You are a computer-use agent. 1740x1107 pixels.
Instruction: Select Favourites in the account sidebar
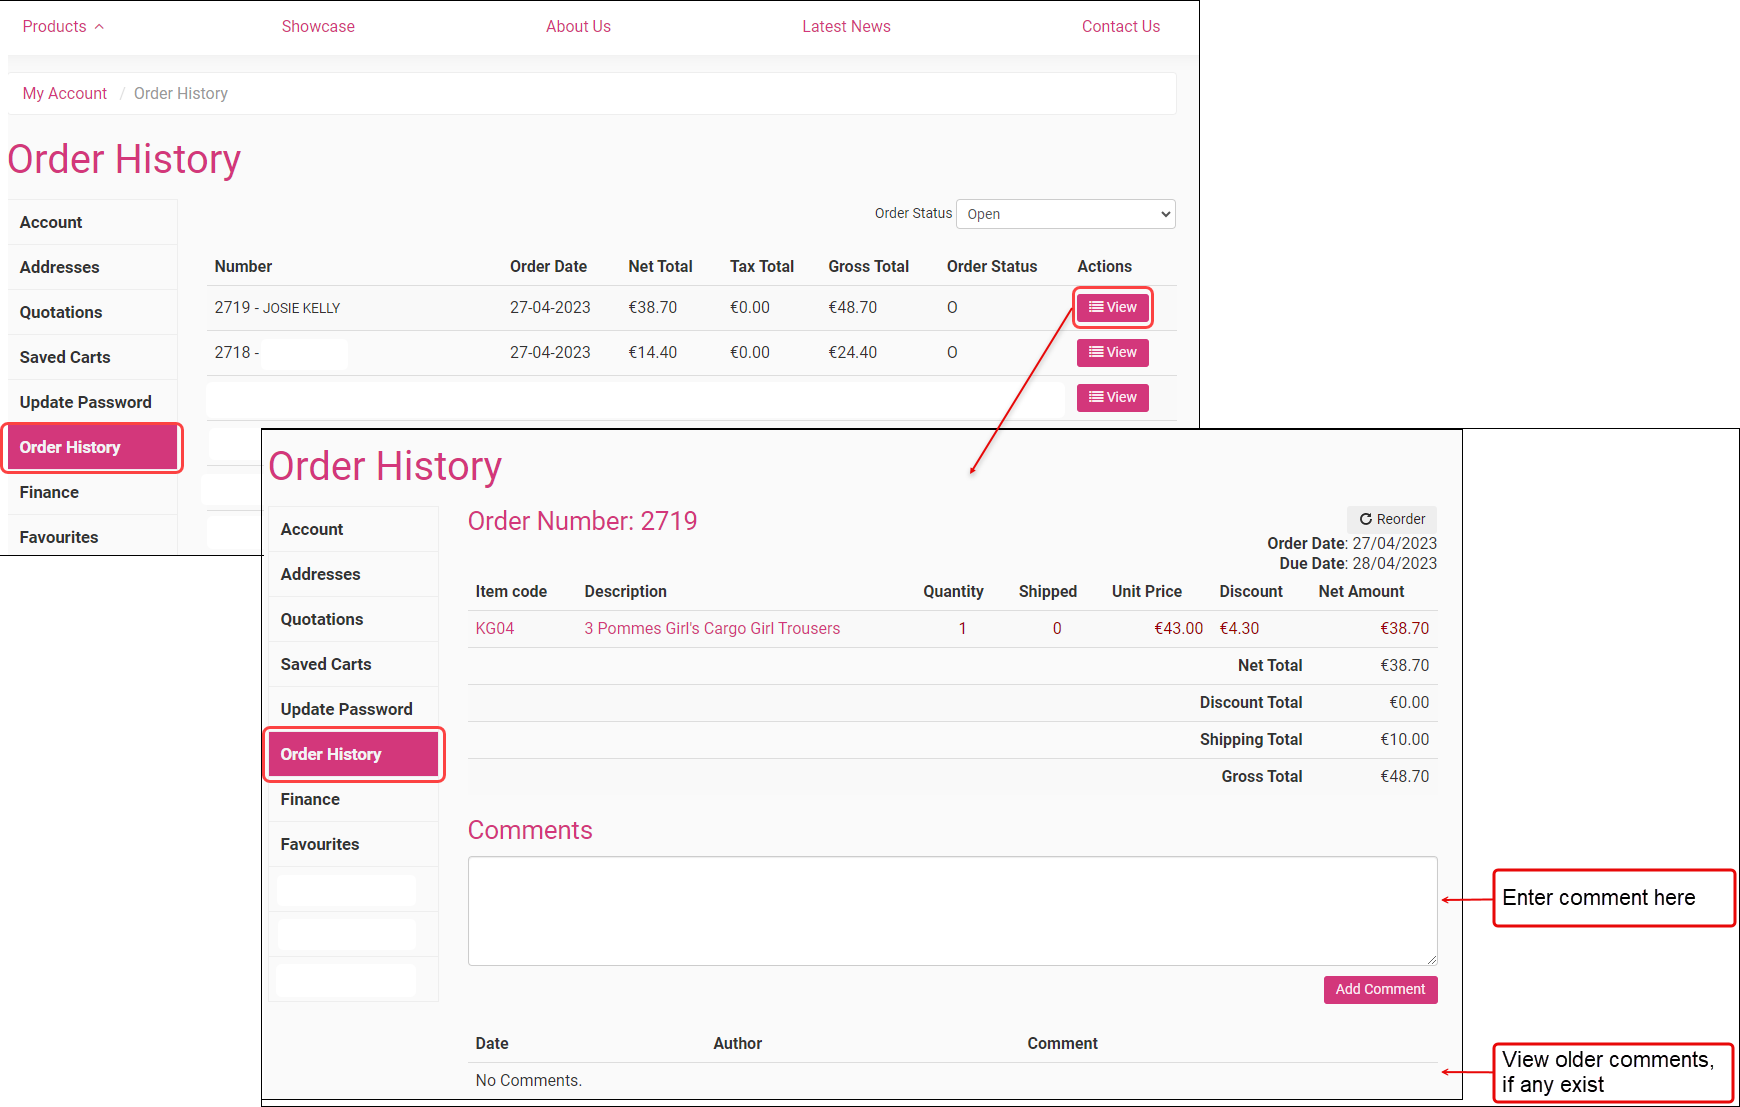point(58,537)
